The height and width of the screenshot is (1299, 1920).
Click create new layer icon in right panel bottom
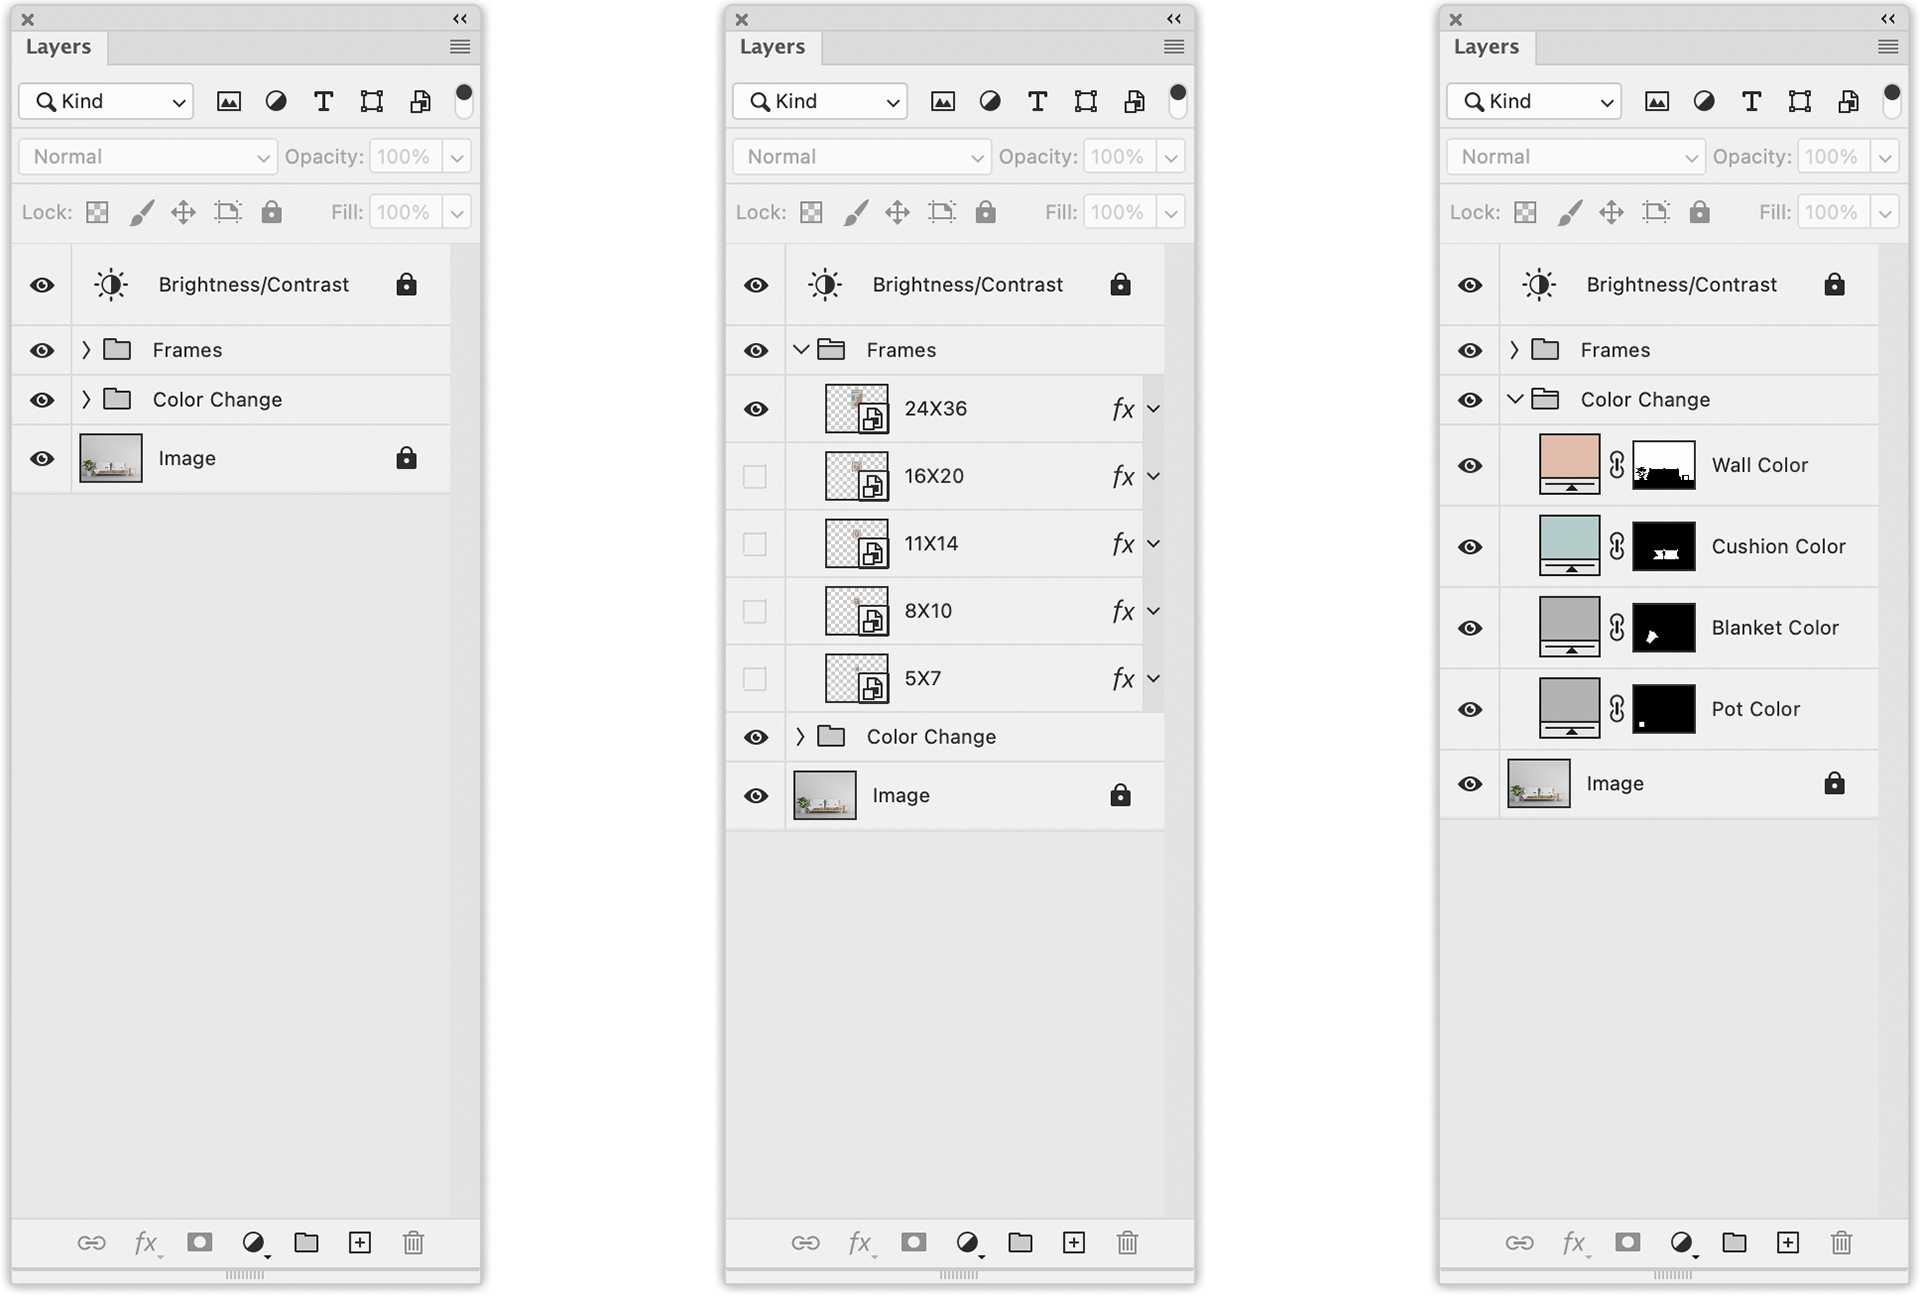pos(1788,1242)
